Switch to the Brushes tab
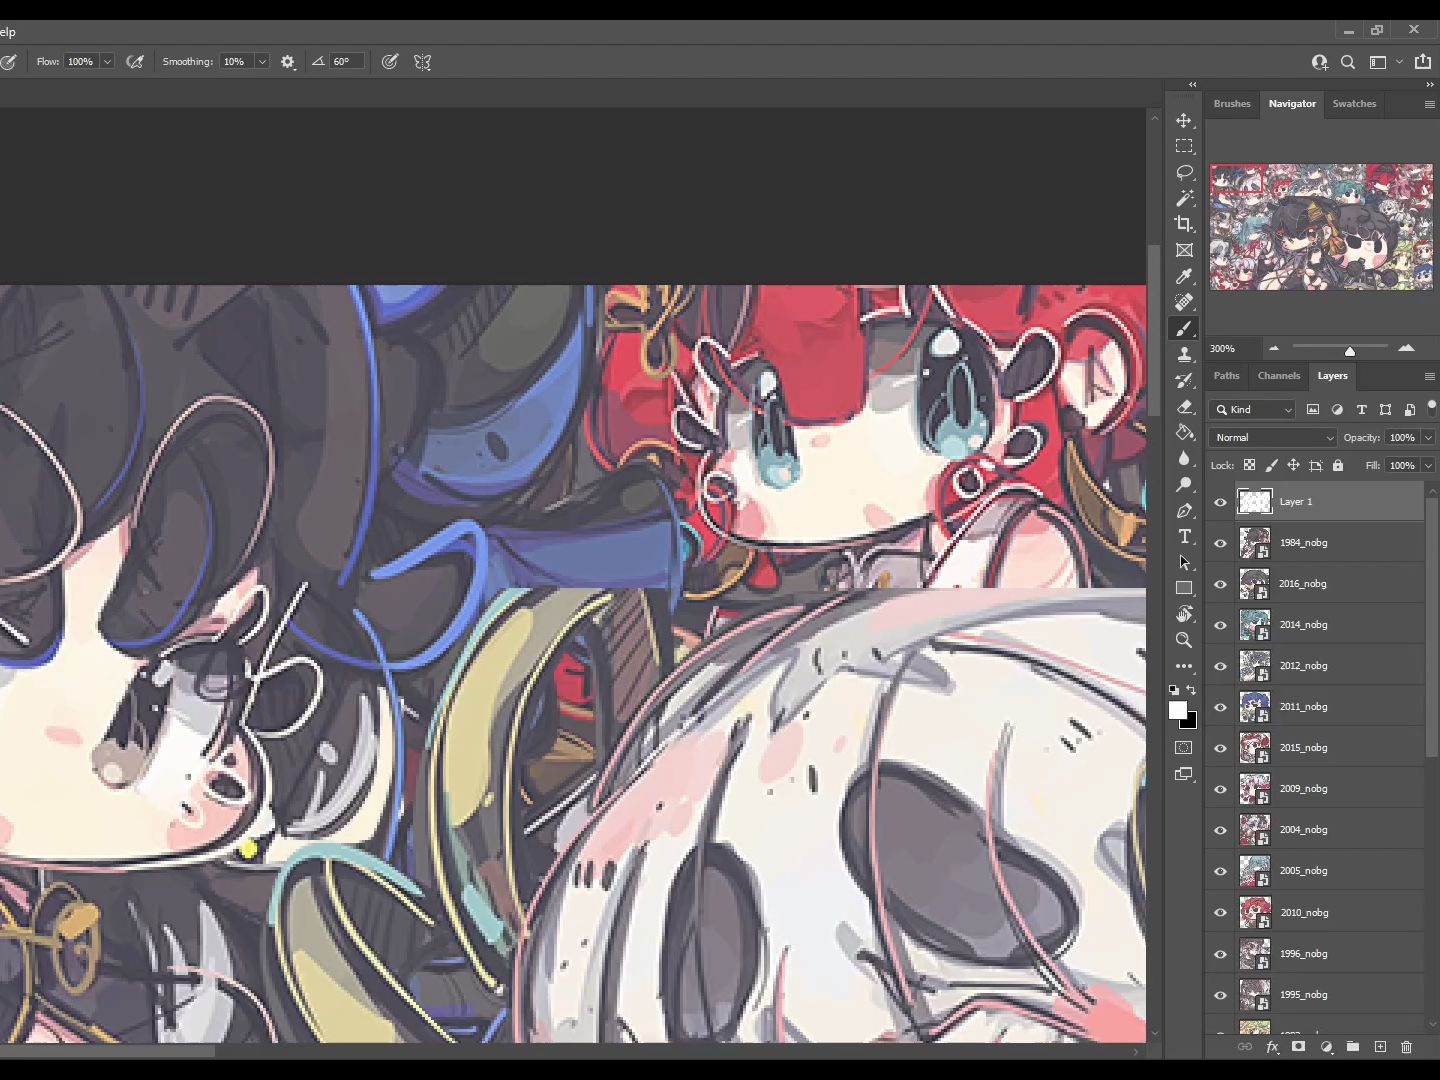 coord(1232,104)
